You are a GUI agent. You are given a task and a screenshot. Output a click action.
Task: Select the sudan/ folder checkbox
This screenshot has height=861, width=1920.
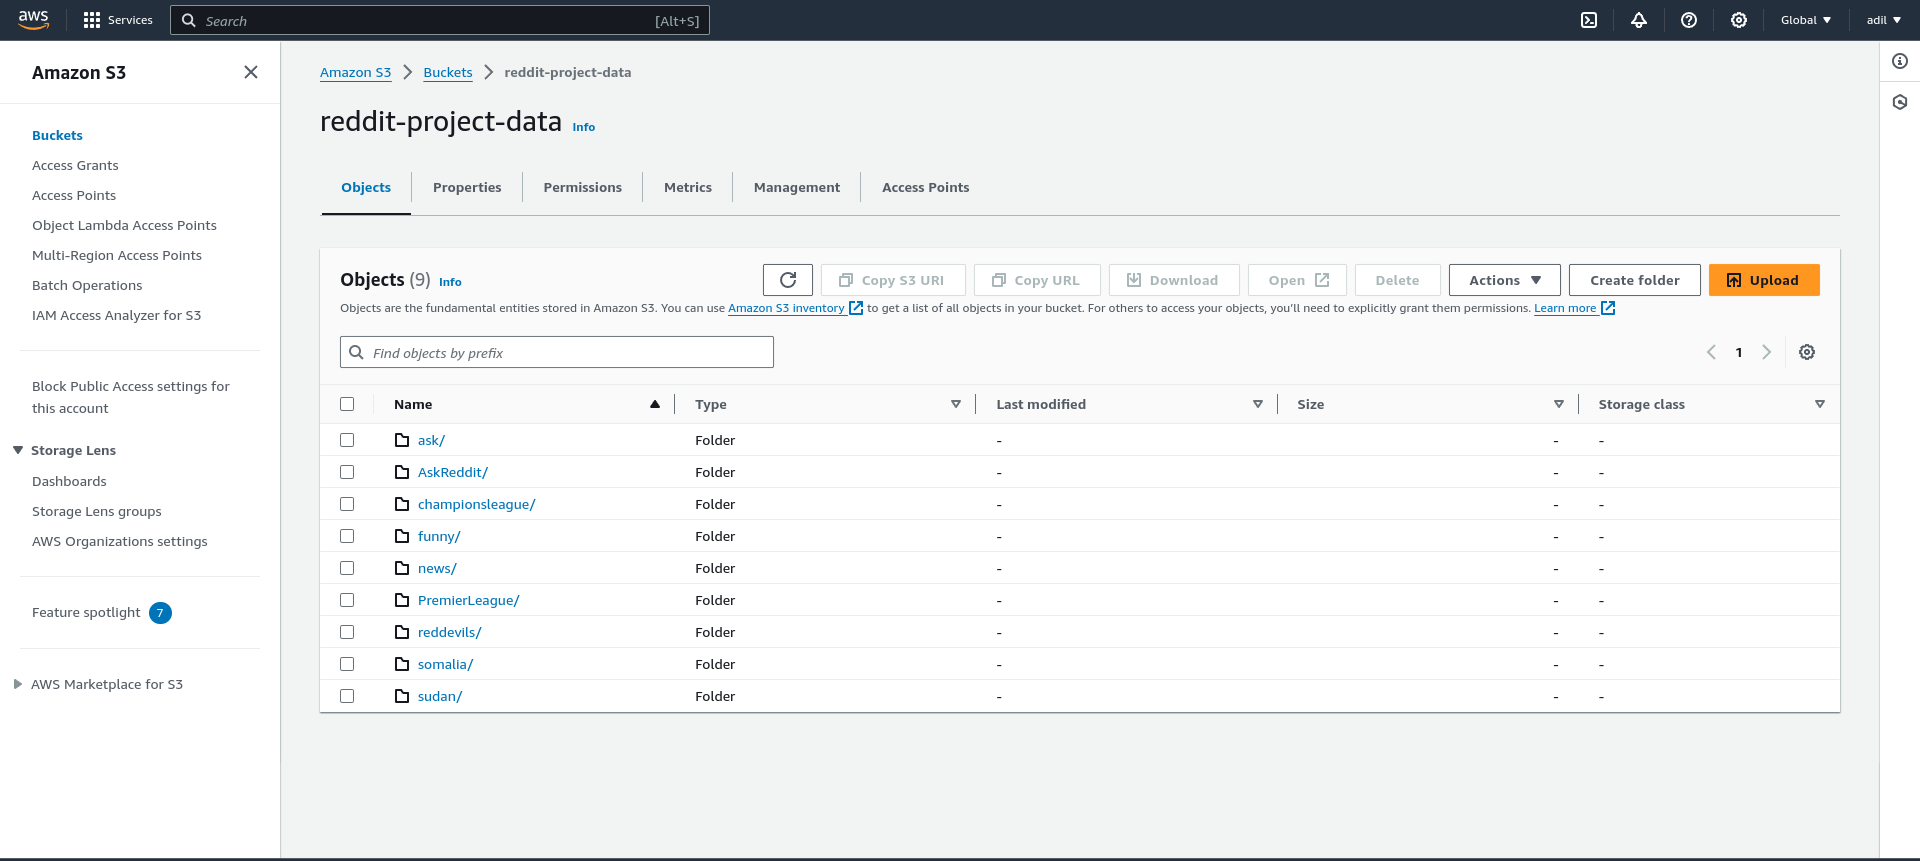pyautogui.click(x=347, y=696)
